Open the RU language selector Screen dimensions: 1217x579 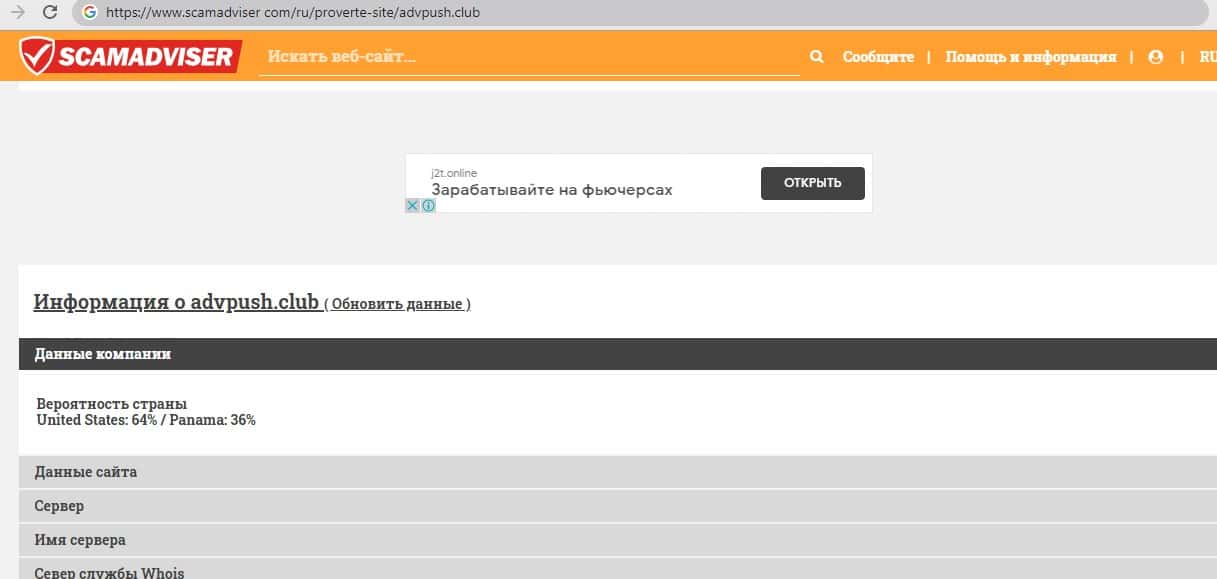point(1207,57)
